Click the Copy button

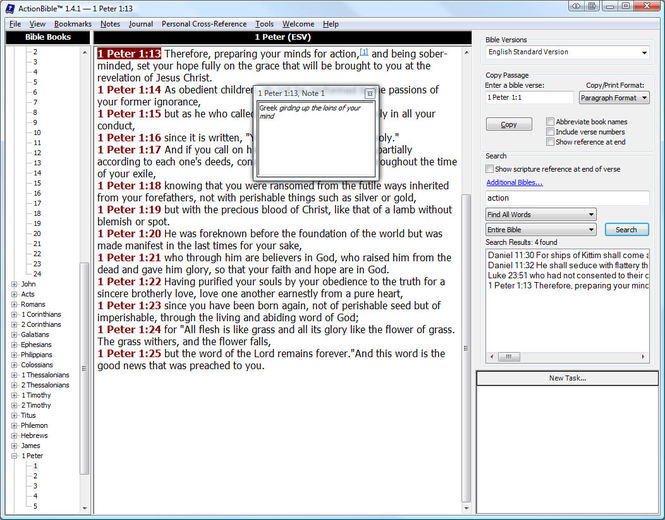pyautogui.click(x=509, y=124)
